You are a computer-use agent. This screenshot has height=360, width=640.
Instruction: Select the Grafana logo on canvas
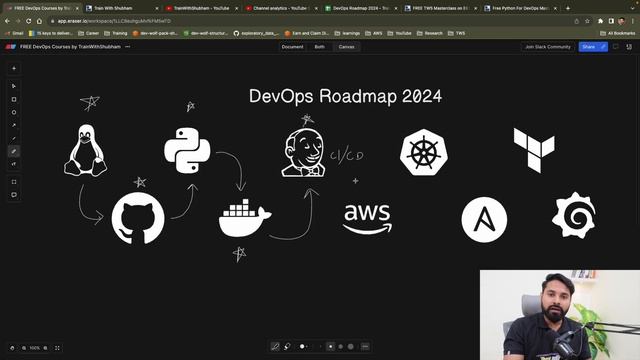(574, 215)
